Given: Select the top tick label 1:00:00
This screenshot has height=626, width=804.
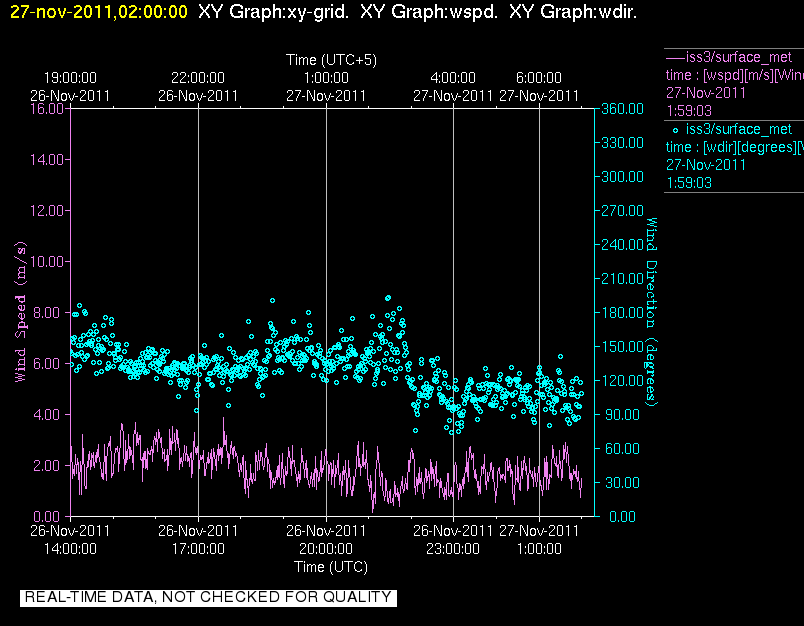Looking at the screenshot, I should tap(326, 77).
